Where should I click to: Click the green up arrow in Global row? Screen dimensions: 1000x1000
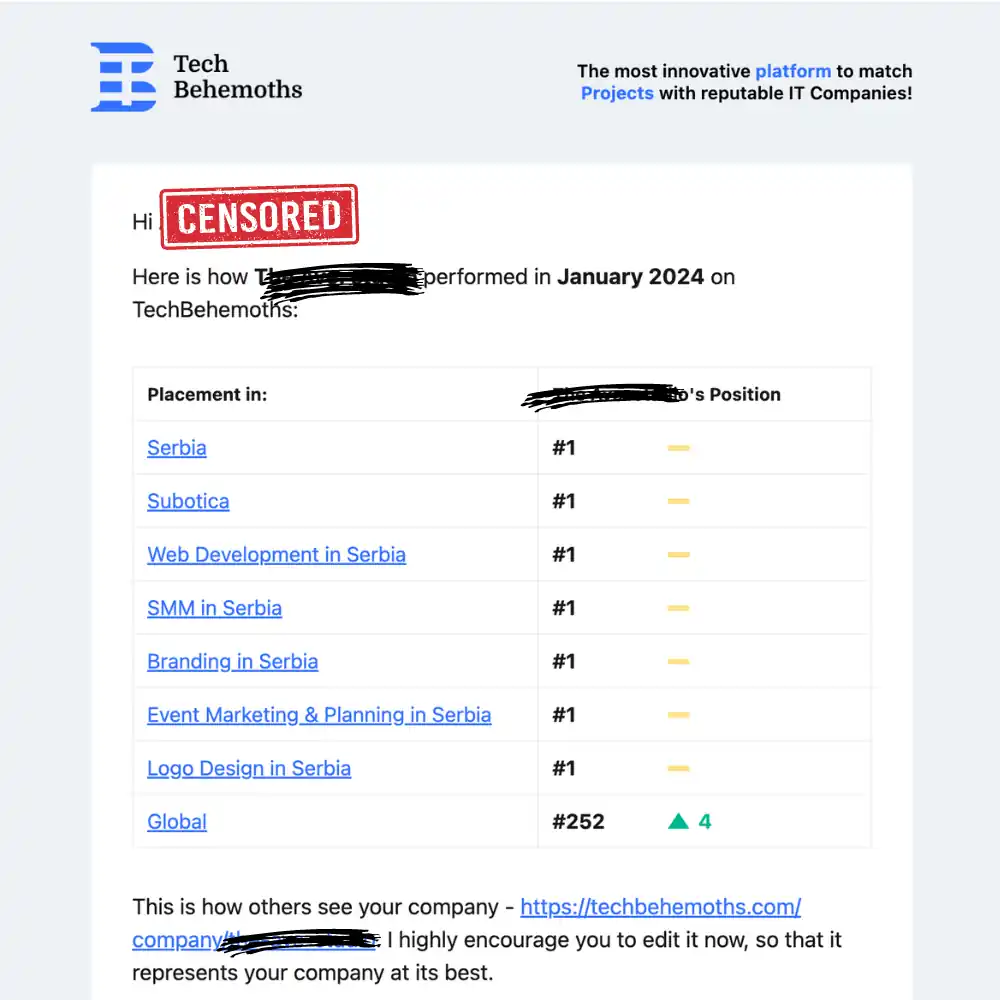679,822
